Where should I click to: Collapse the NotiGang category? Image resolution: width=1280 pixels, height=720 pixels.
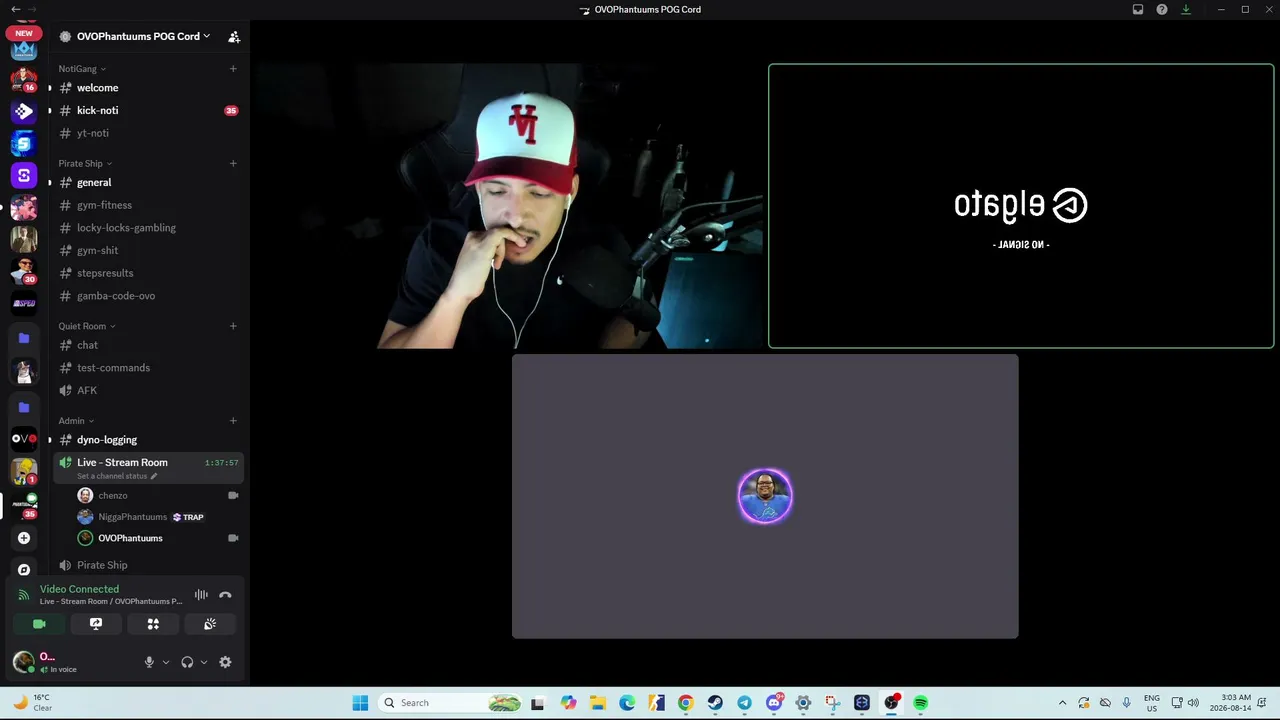[x=82, y=69]
